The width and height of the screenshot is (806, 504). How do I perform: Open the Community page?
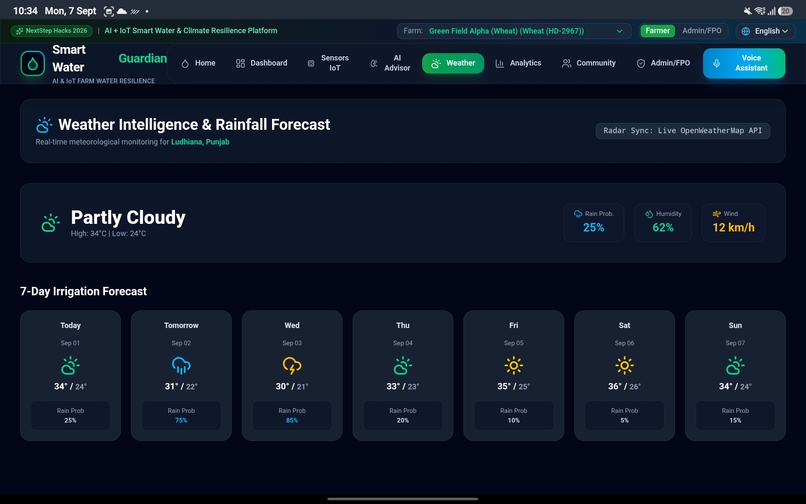(x=589, y=63)
